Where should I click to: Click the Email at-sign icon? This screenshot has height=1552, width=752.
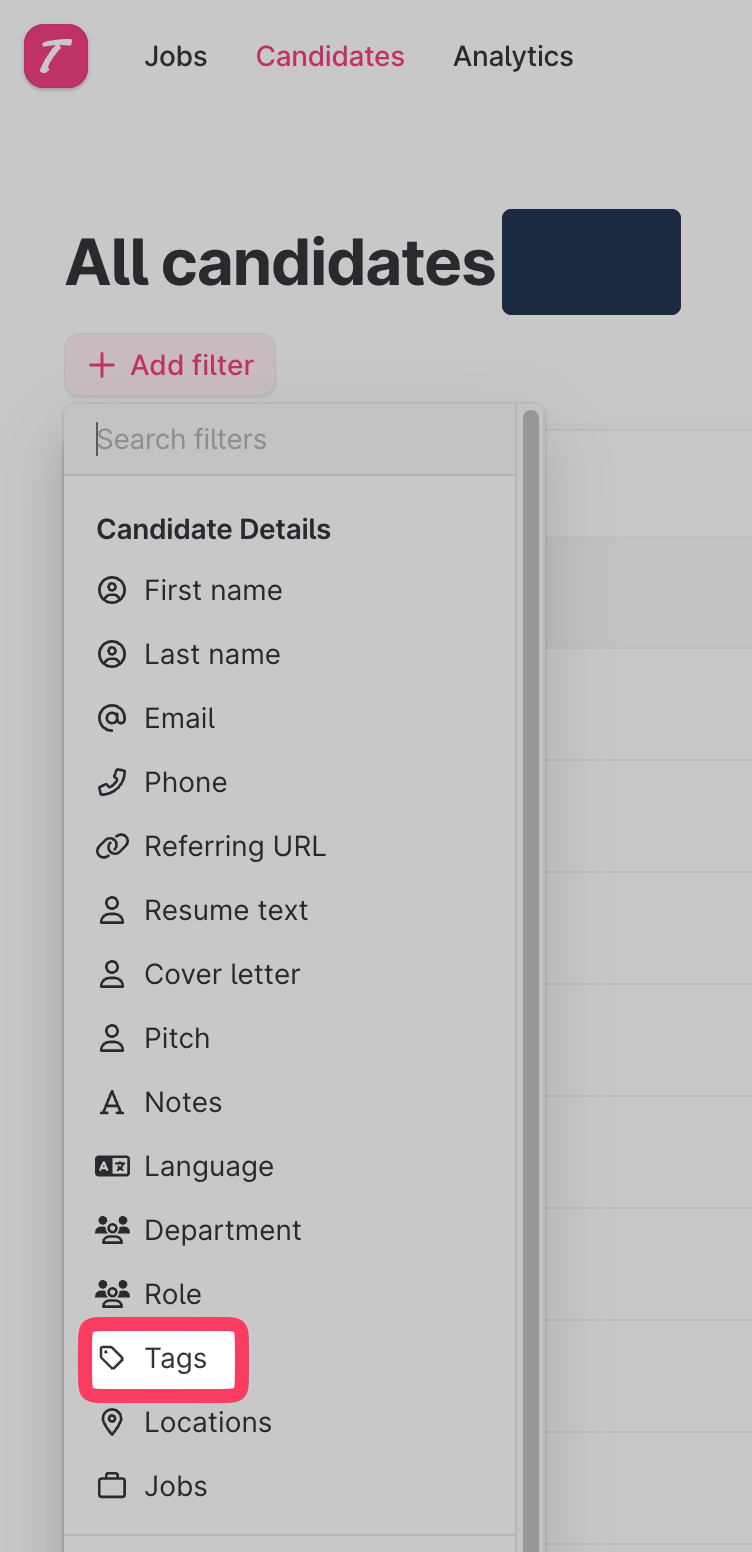[112, 718]
